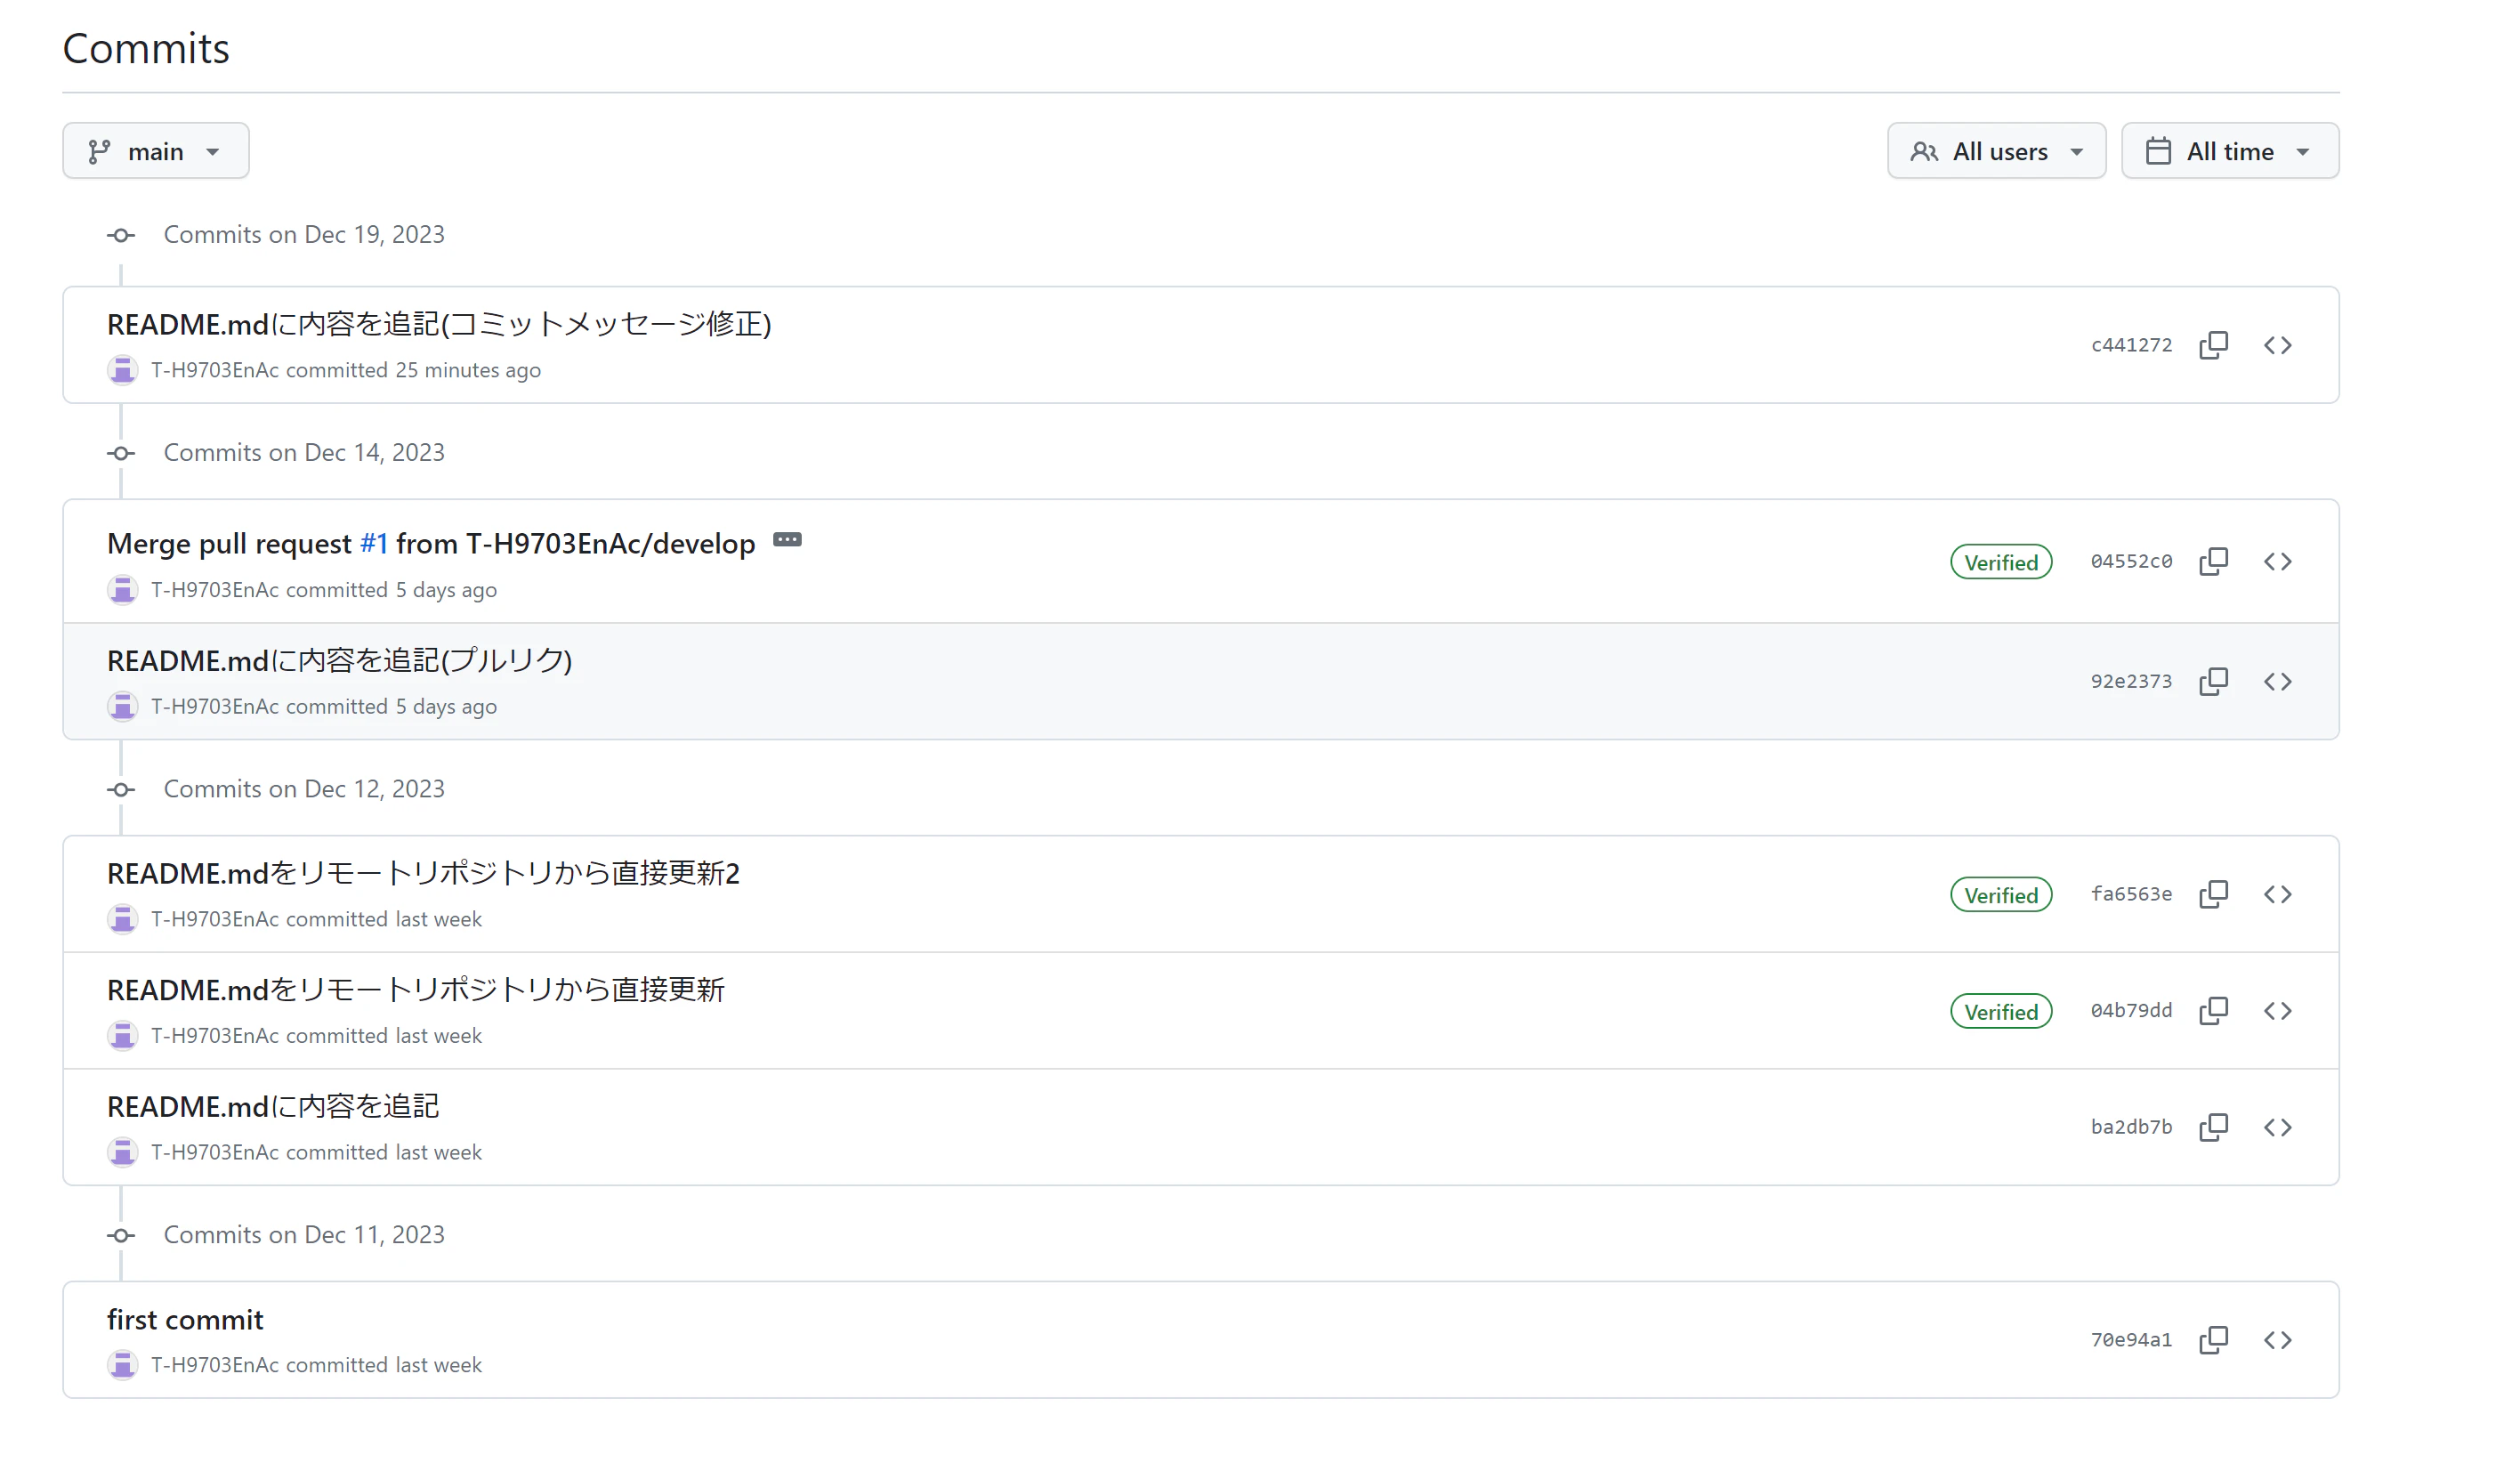Open commit hash 92e2373 link
Image resolution: width=2520 pixels, height=1471 pixels.
point(2130,681)
